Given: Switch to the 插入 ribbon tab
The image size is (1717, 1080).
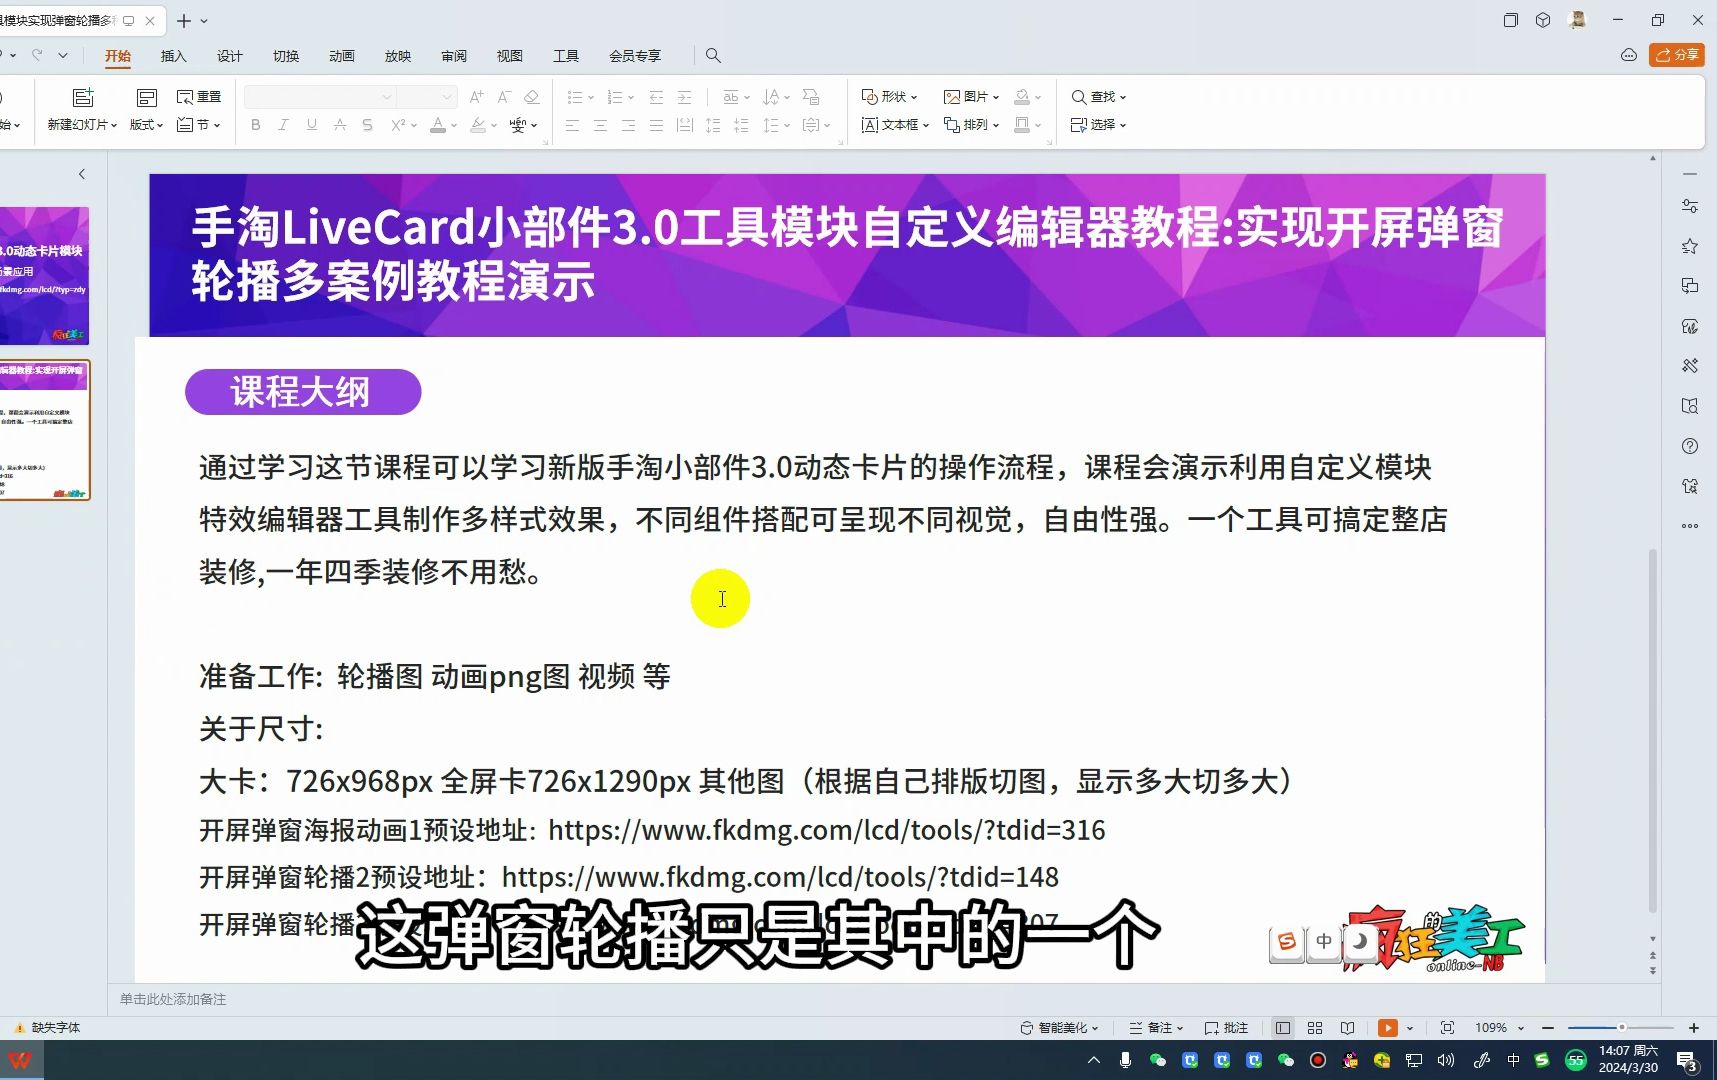Looking at the screenshot, I should (x=173, y=56).
